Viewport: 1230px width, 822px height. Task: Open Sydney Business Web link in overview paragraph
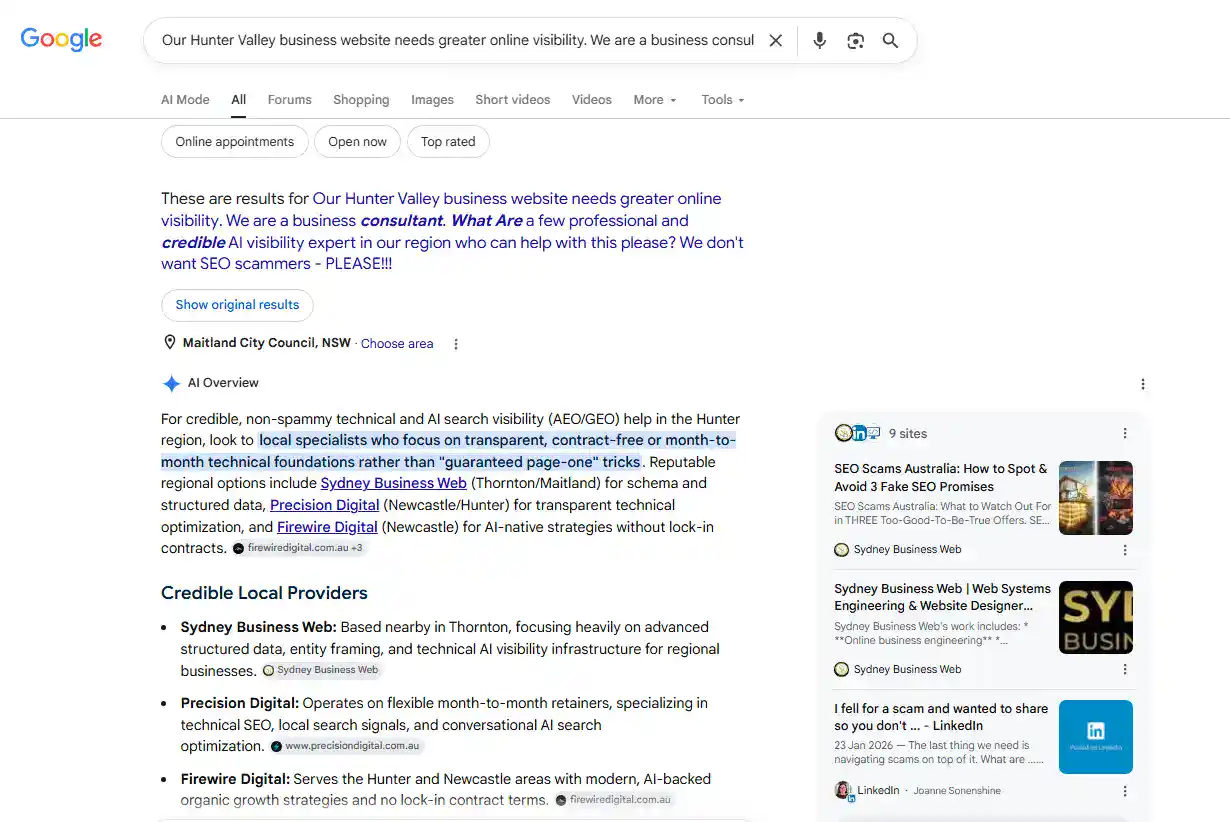[394, 483]
